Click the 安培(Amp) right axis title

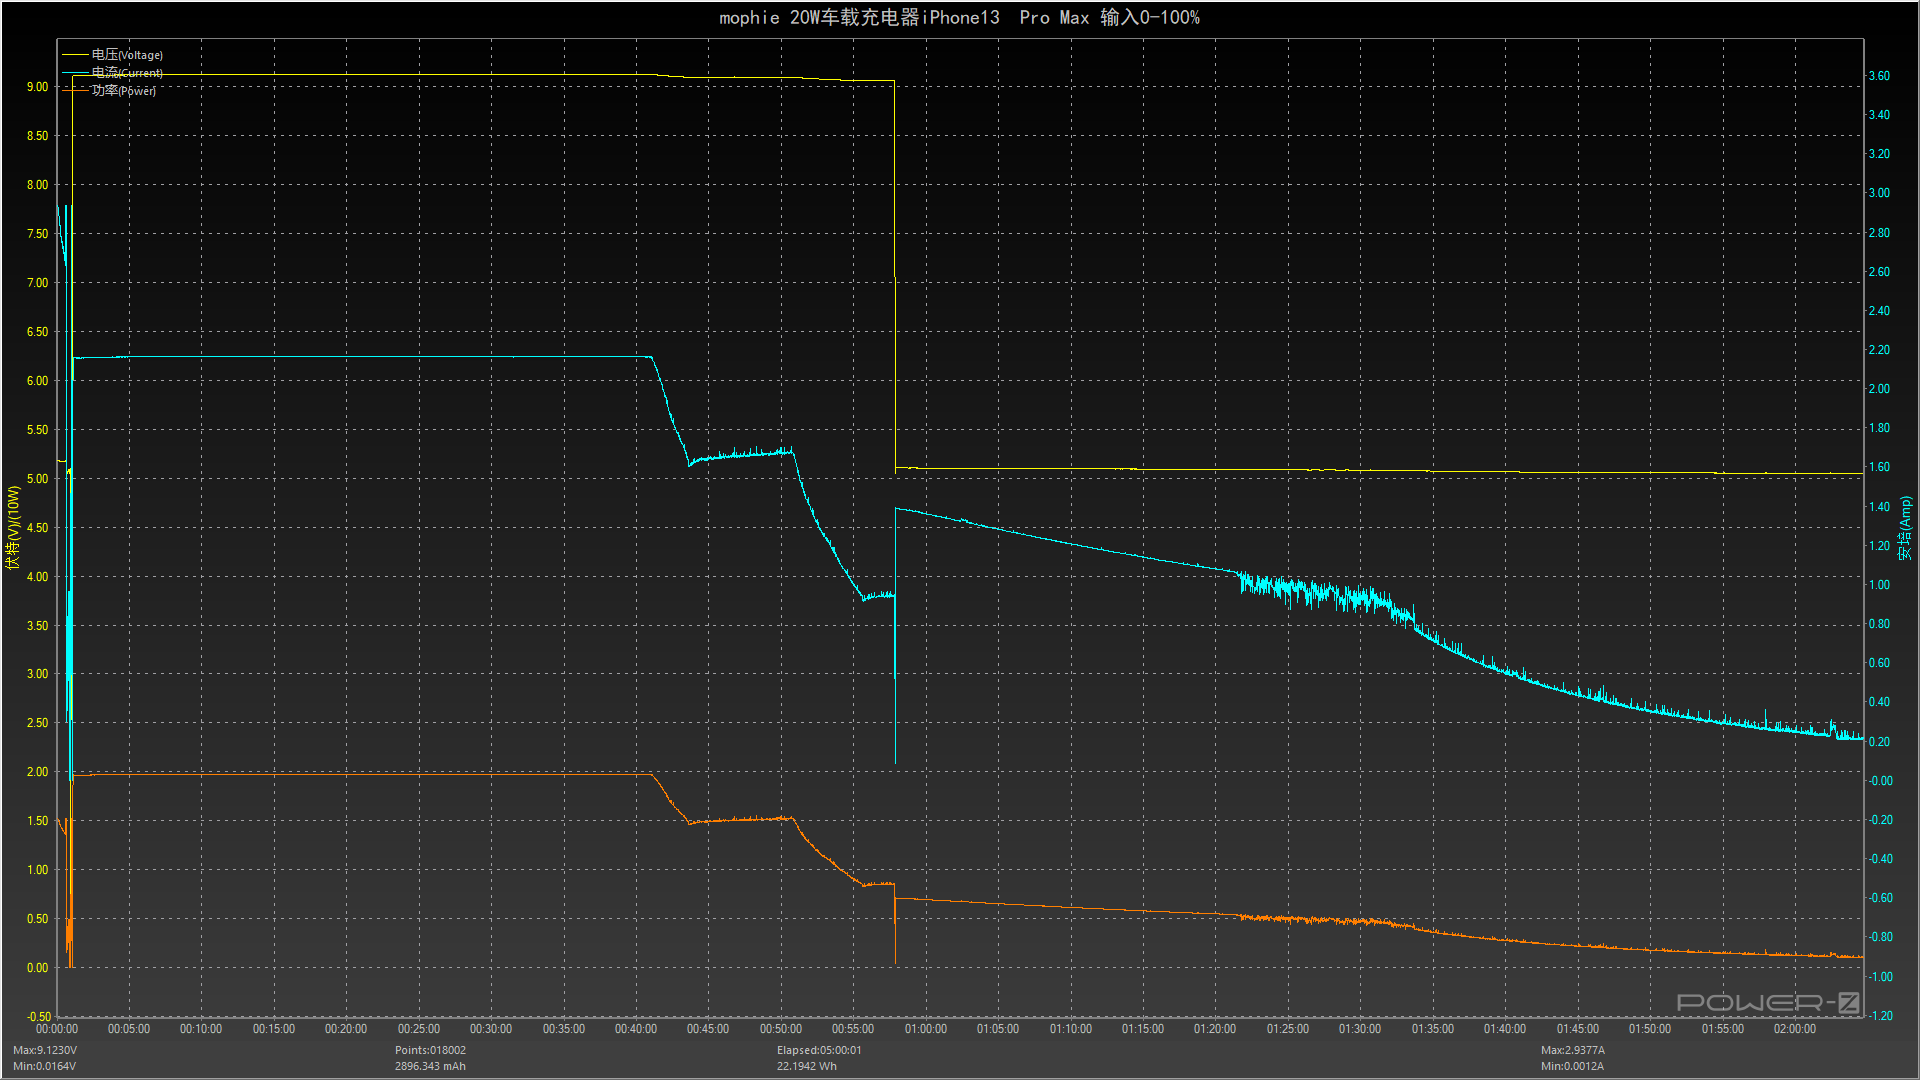pos(1906,528)
